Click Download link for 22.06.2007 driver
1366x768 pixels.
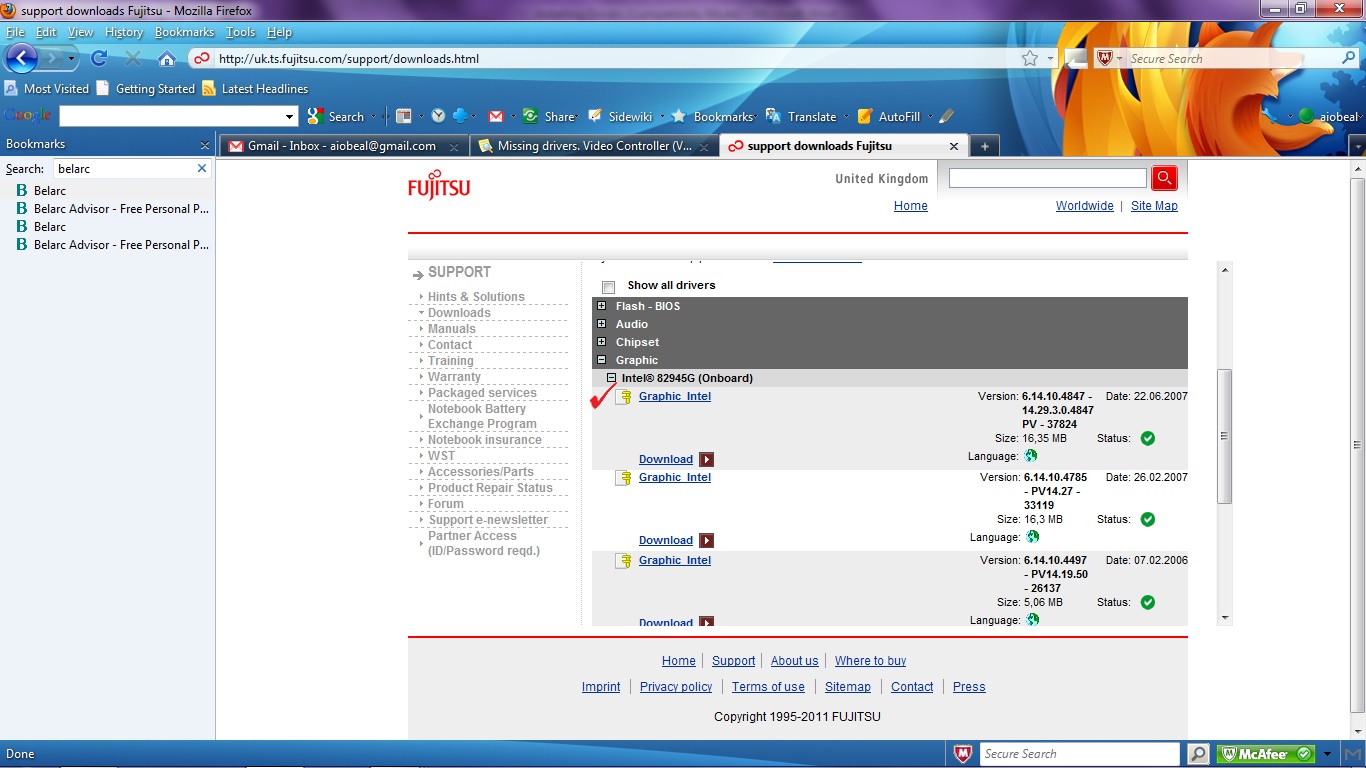[666, 459]
